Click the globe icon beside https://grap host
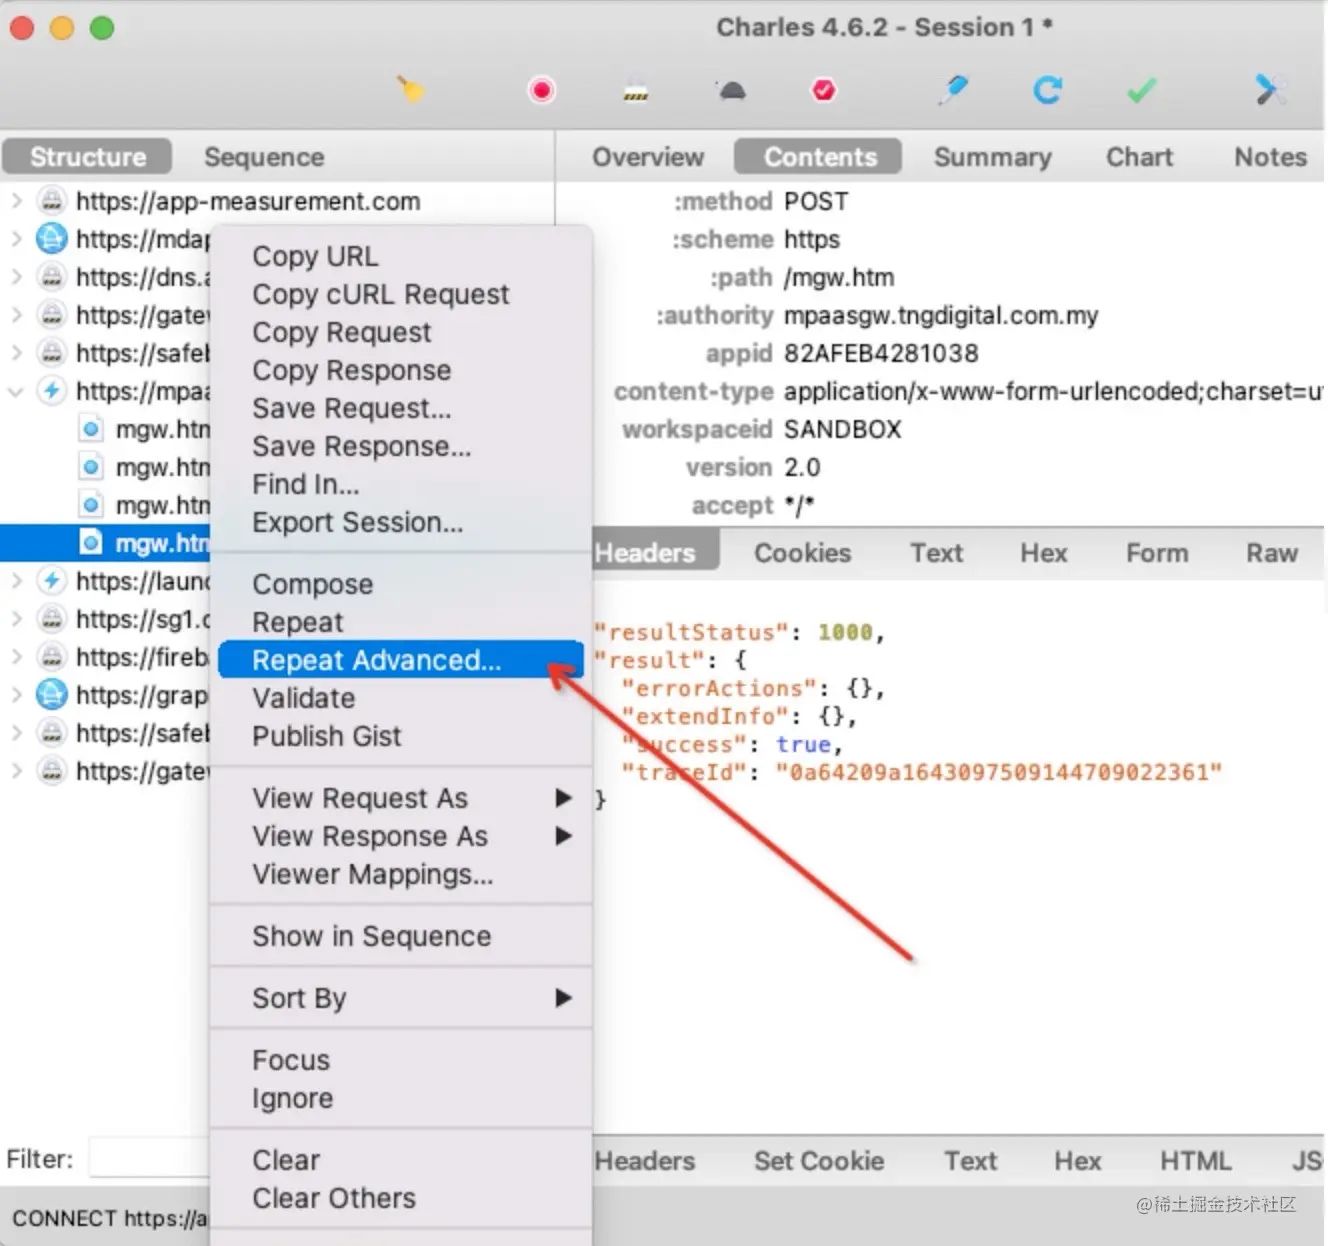The width and height of the screenshot is (1328, 1246). click(52, 695)
